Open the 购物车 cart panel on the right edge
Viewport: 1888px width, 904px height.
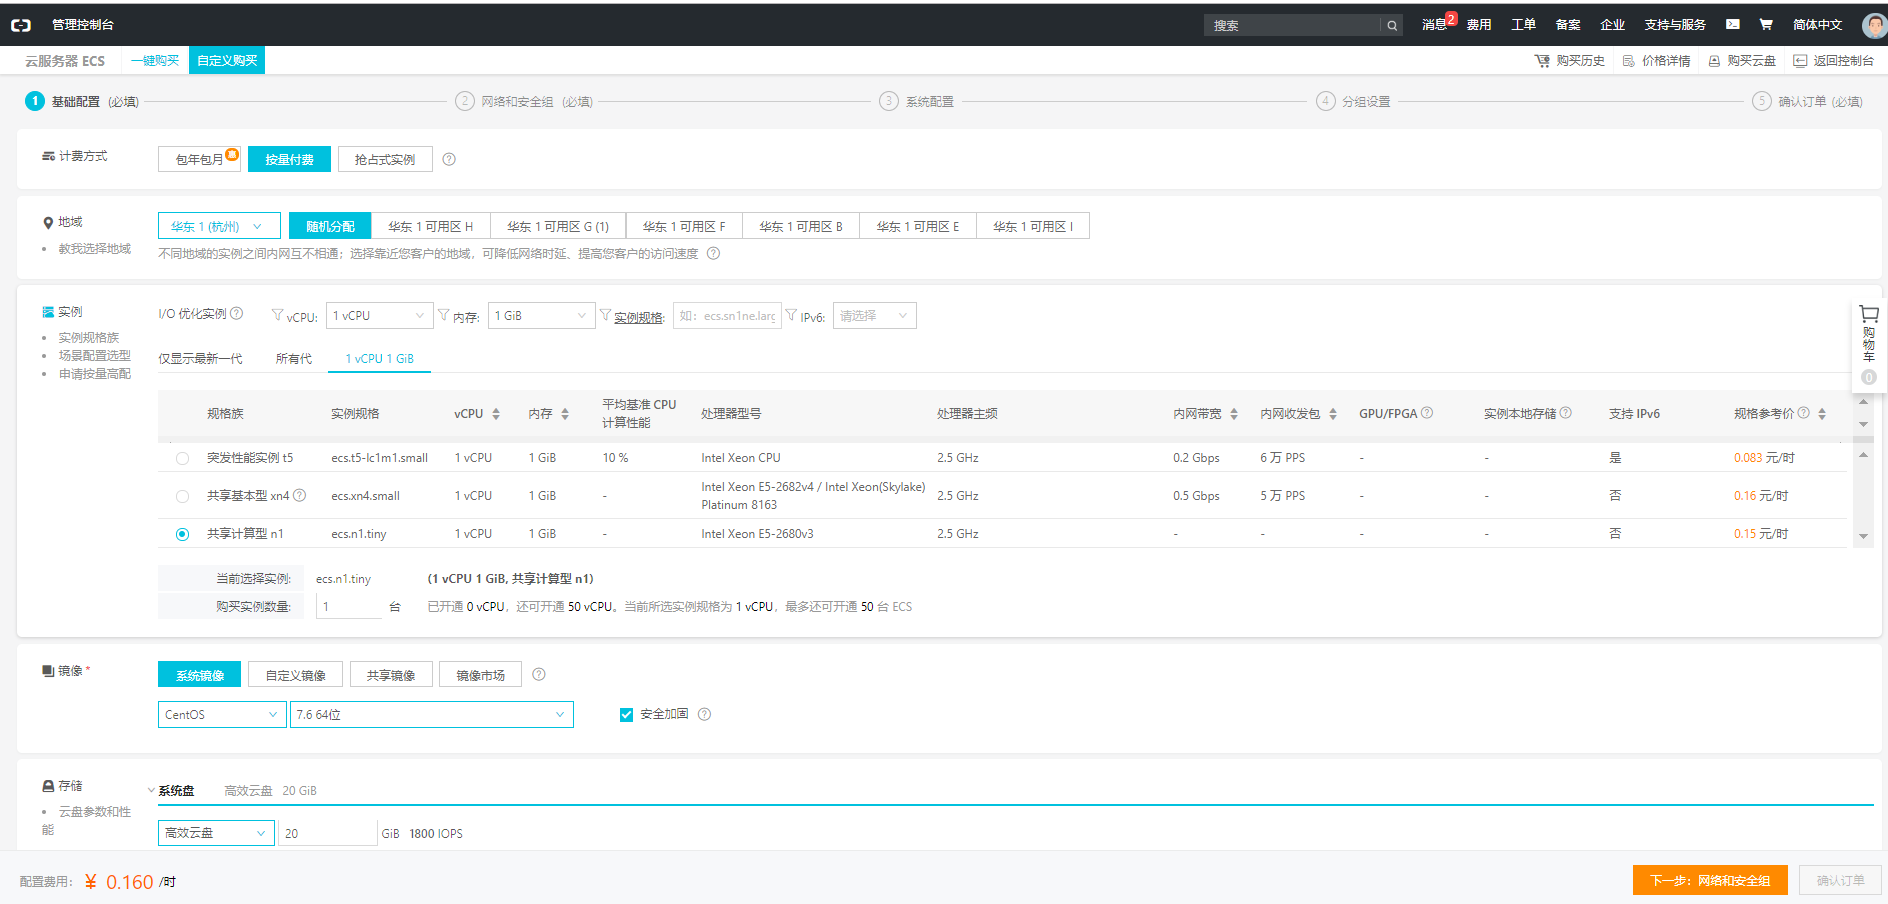pos(1868,345)
